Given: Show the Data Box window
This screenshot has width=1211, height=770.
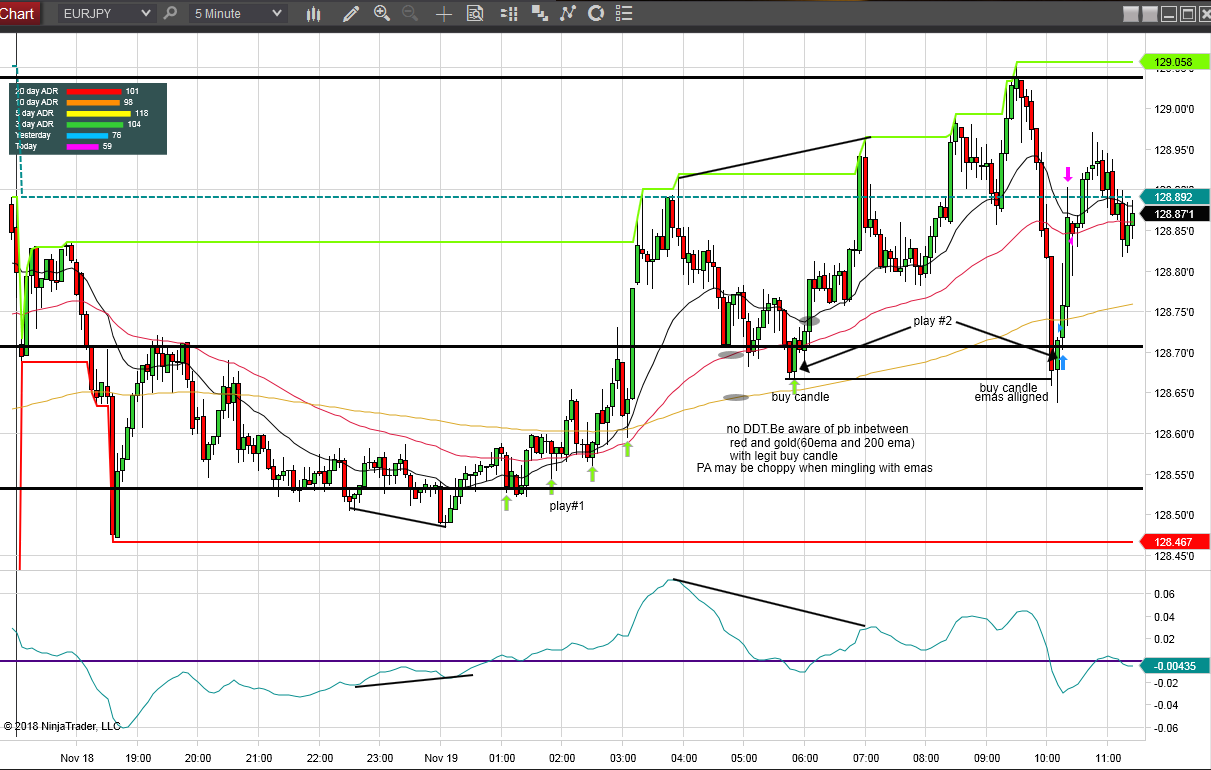Looking at the screenshot, I should [475, 14].
